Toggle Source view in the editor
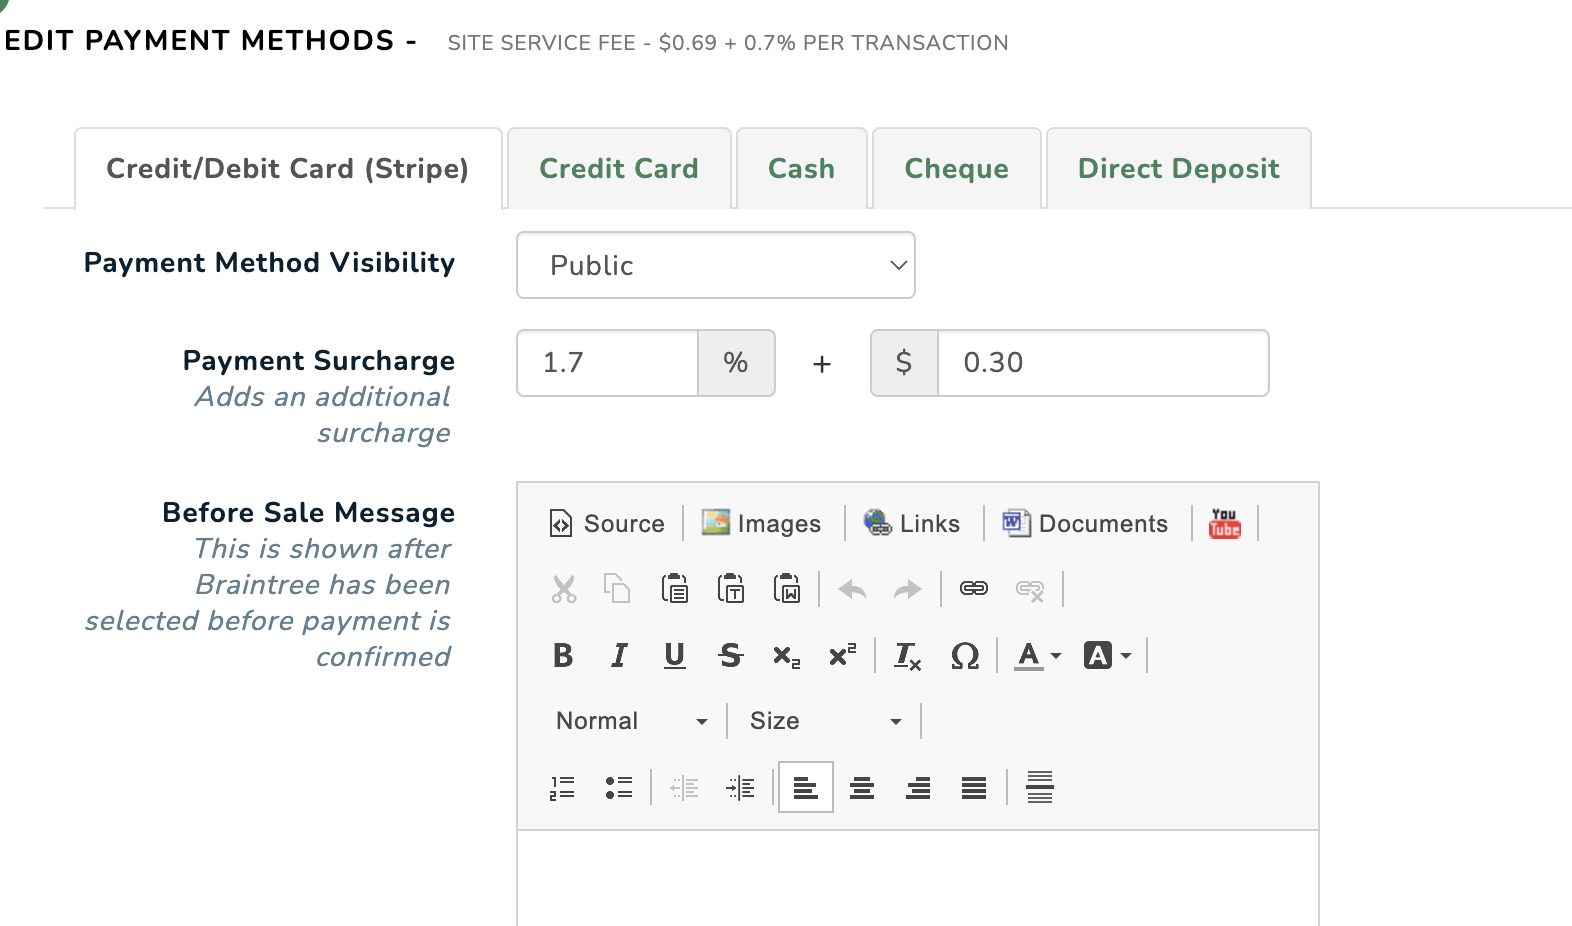Viewport: 1572px width, 926px height. pyautogui.click(x=607, y=523)
